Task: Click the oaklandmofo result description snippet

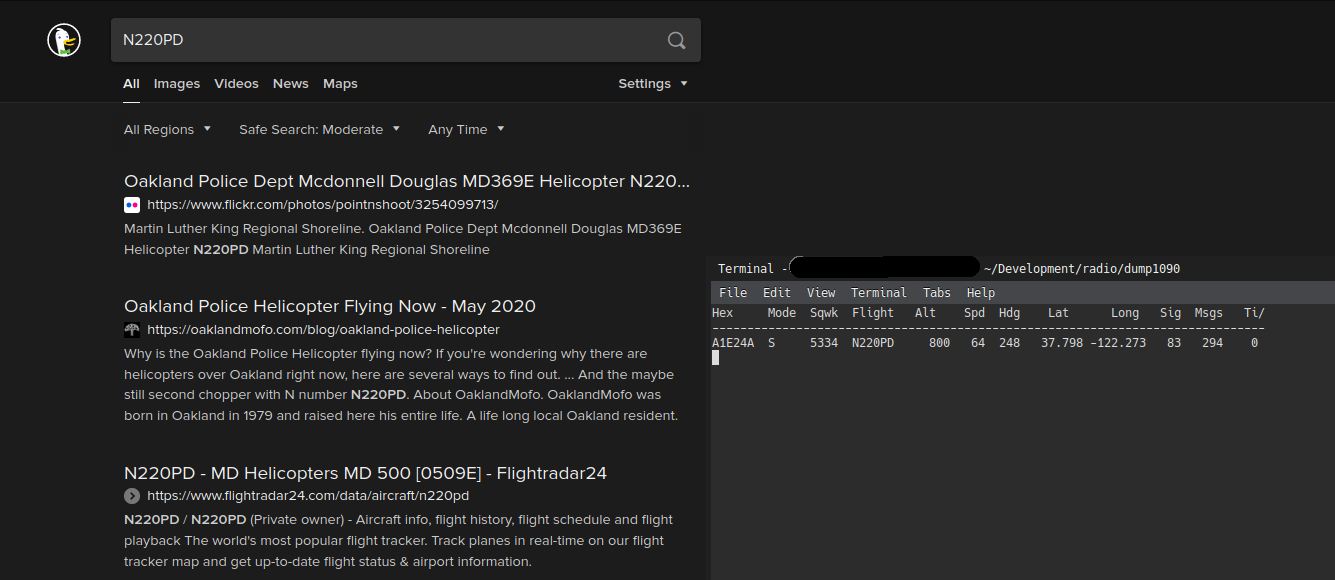Action: pyautogui.click(x=402, y=385)
